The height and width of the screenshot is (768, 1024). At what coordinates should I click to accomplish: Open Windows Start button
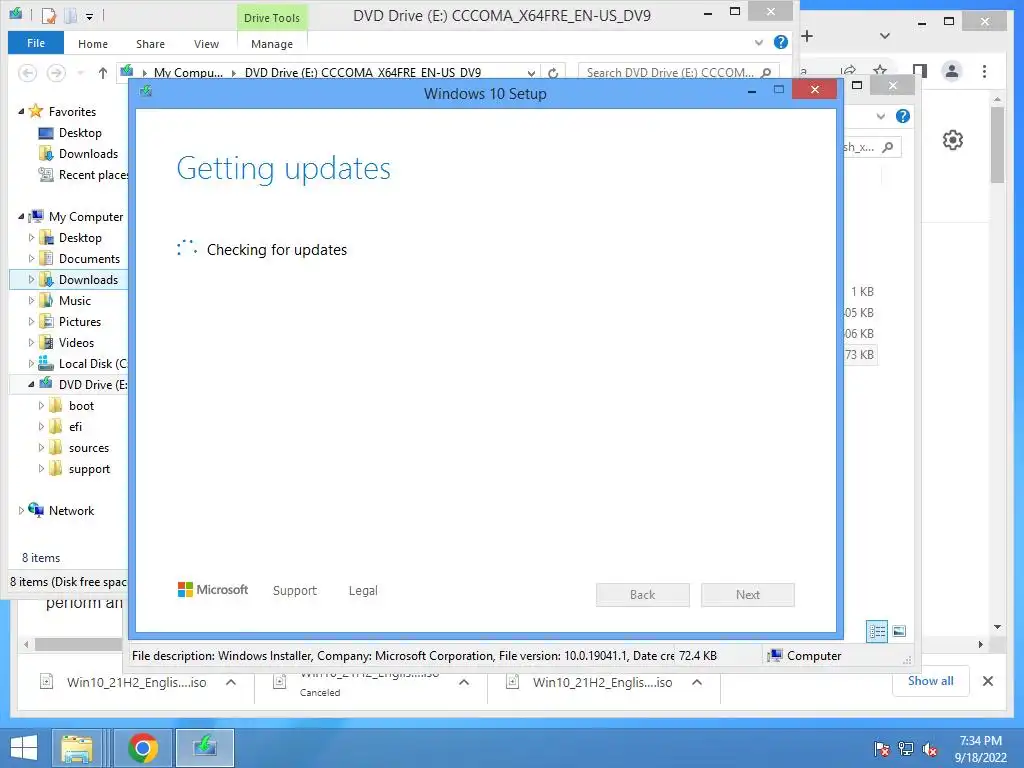(x=24, y=748)
